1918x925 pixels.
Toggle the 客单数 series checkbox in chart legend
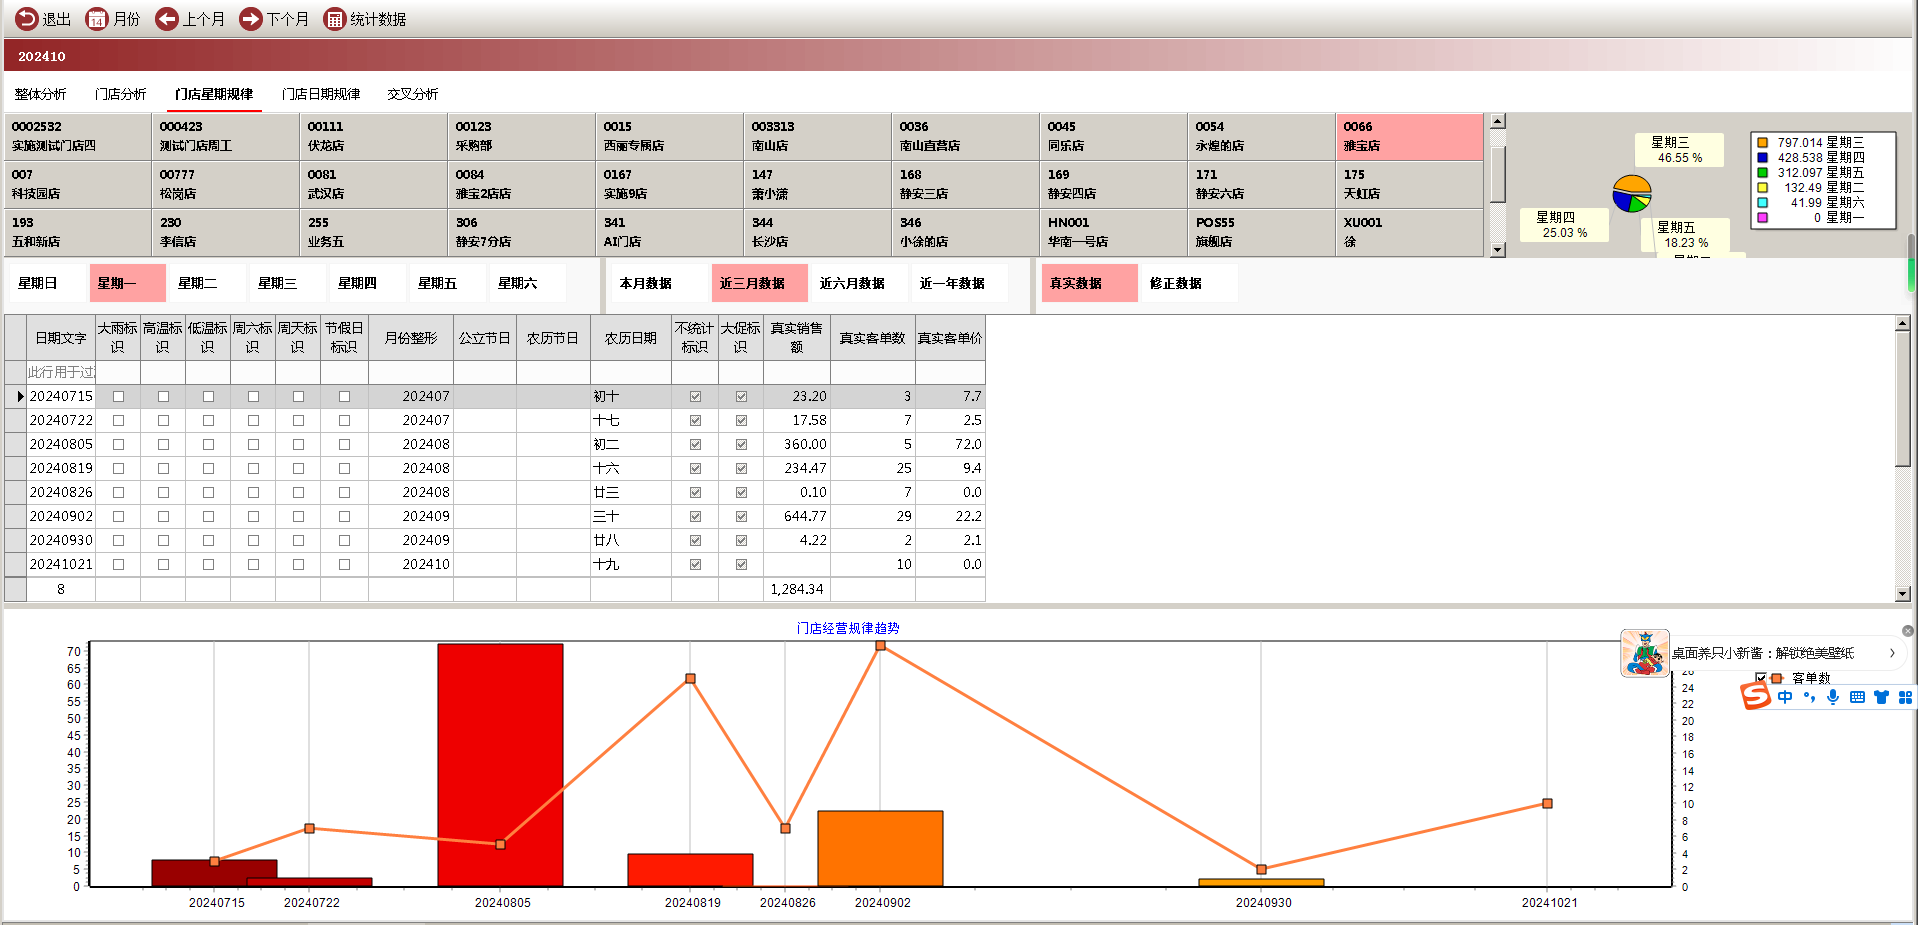(1761, 678)
